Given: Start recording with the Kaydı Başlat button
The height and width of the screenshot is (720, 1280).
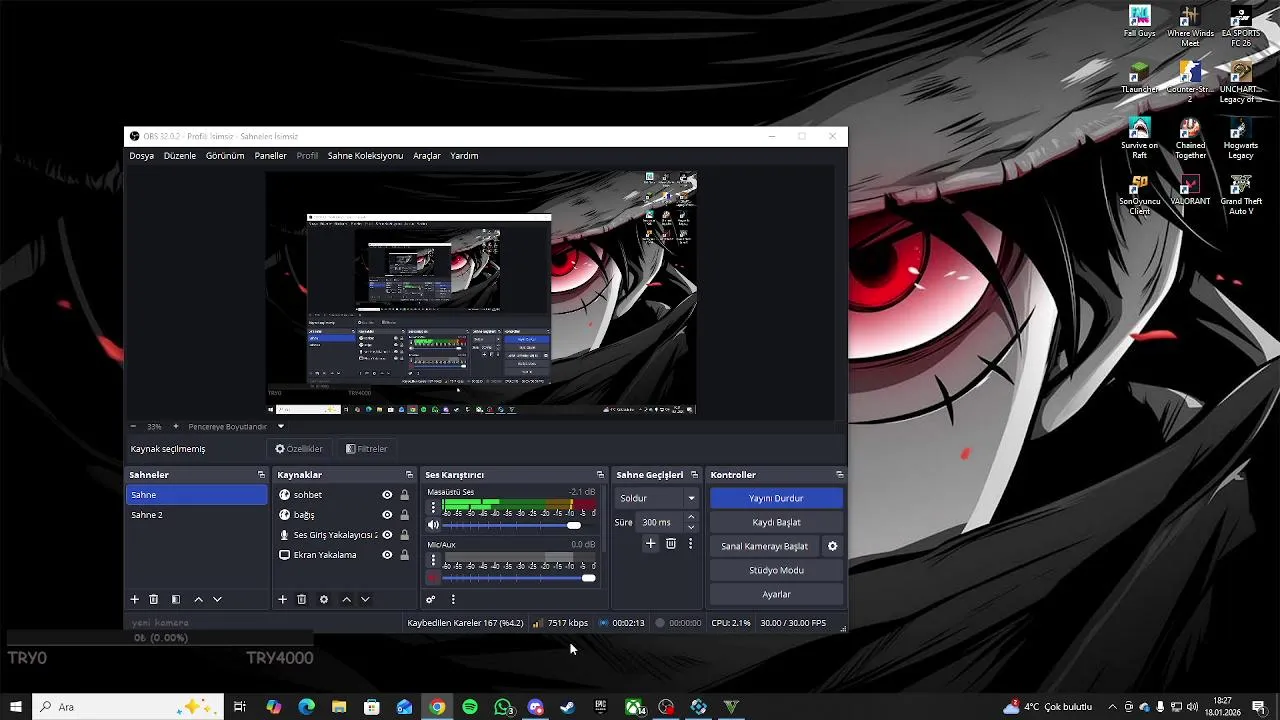Looking at the screenshot, I should 776,522.
